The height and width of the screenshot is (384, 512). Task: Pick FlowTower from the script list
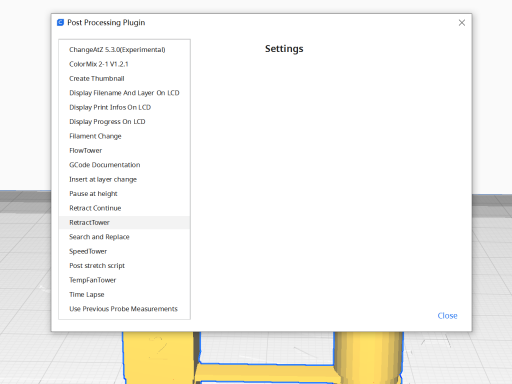[124, 151]
